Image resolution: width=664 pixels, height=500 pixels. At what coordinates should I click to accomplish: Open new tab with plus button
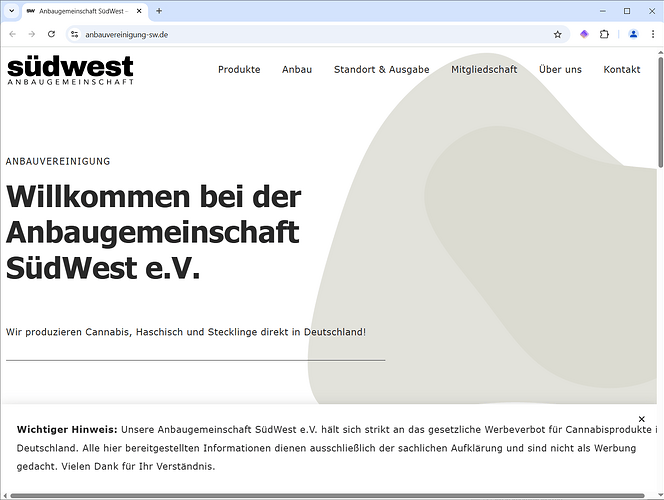point(159,11)
